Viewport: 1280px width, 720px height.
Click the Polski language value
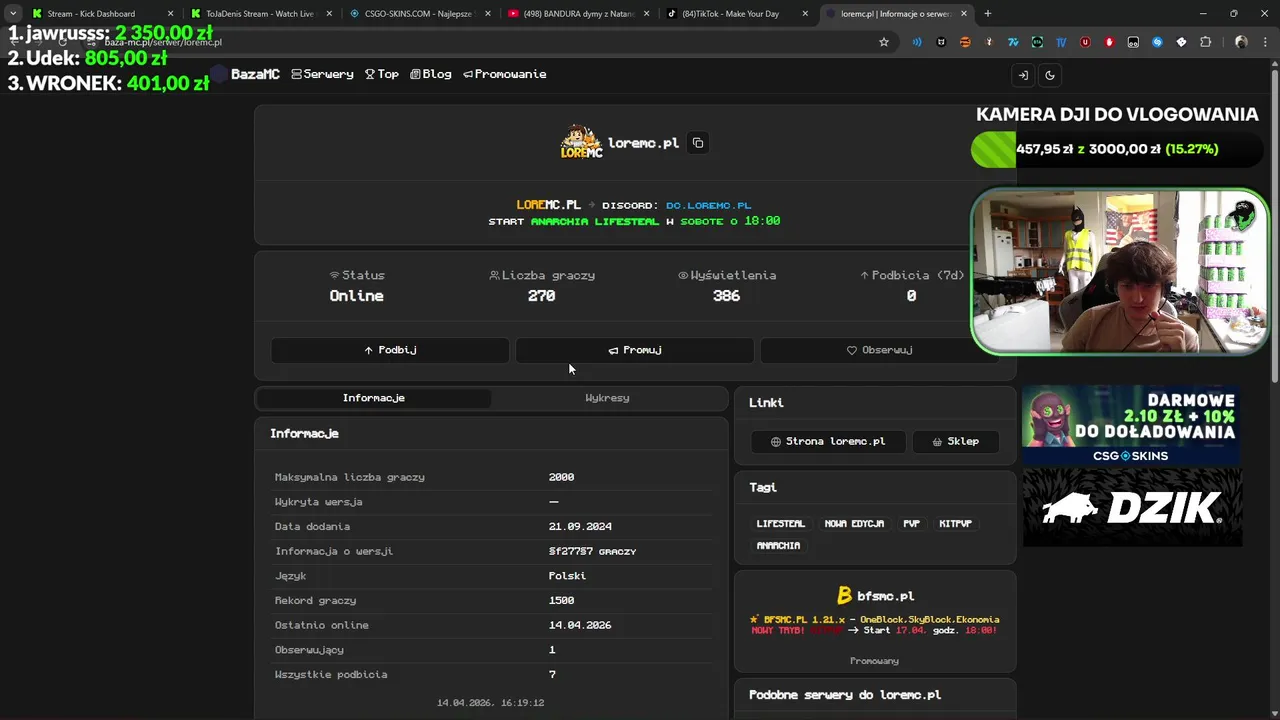tap(567, 576)
